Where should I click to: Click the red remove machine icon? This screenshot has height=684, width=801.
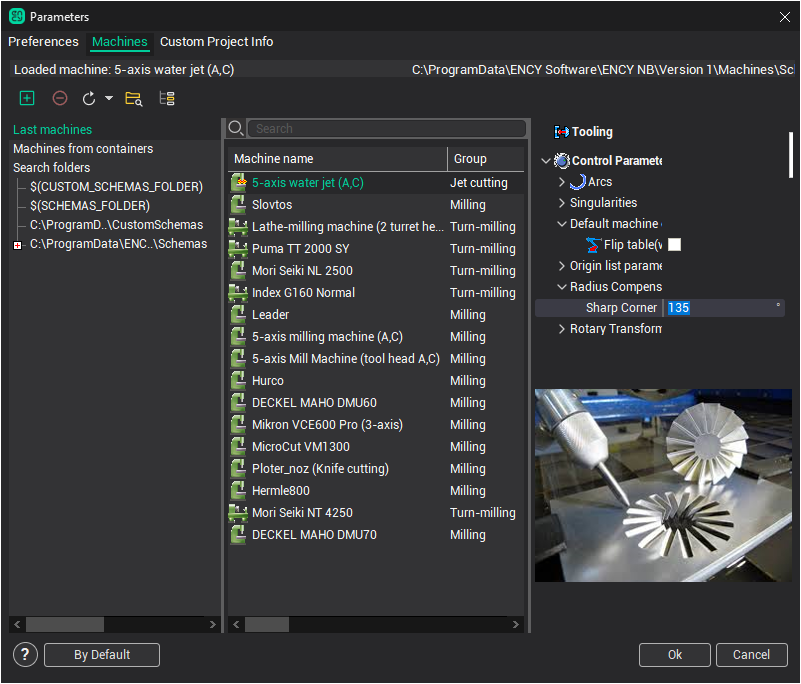(60, 98)
